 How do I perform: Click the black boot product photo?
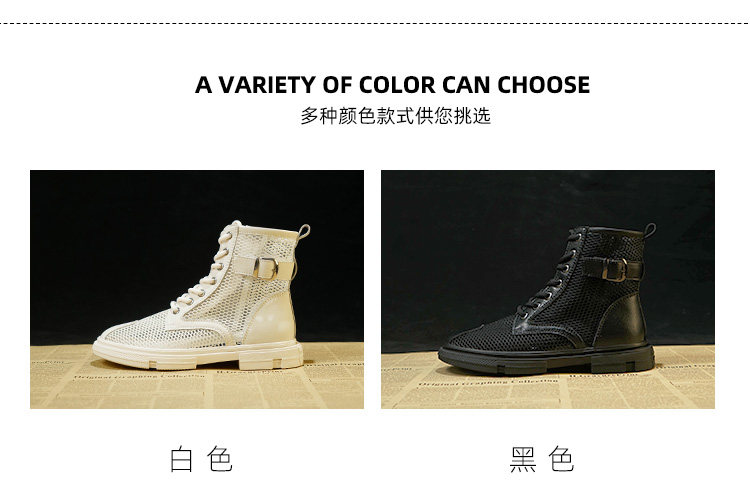[548, 289]
